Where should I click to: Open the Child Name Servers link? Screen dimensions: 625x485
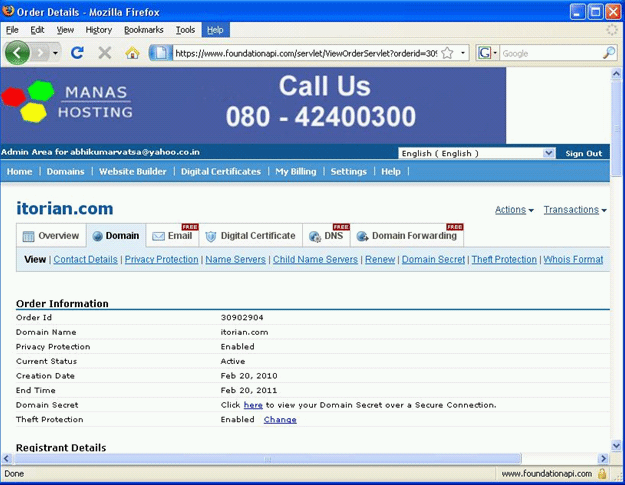click(x=315, y=259)
